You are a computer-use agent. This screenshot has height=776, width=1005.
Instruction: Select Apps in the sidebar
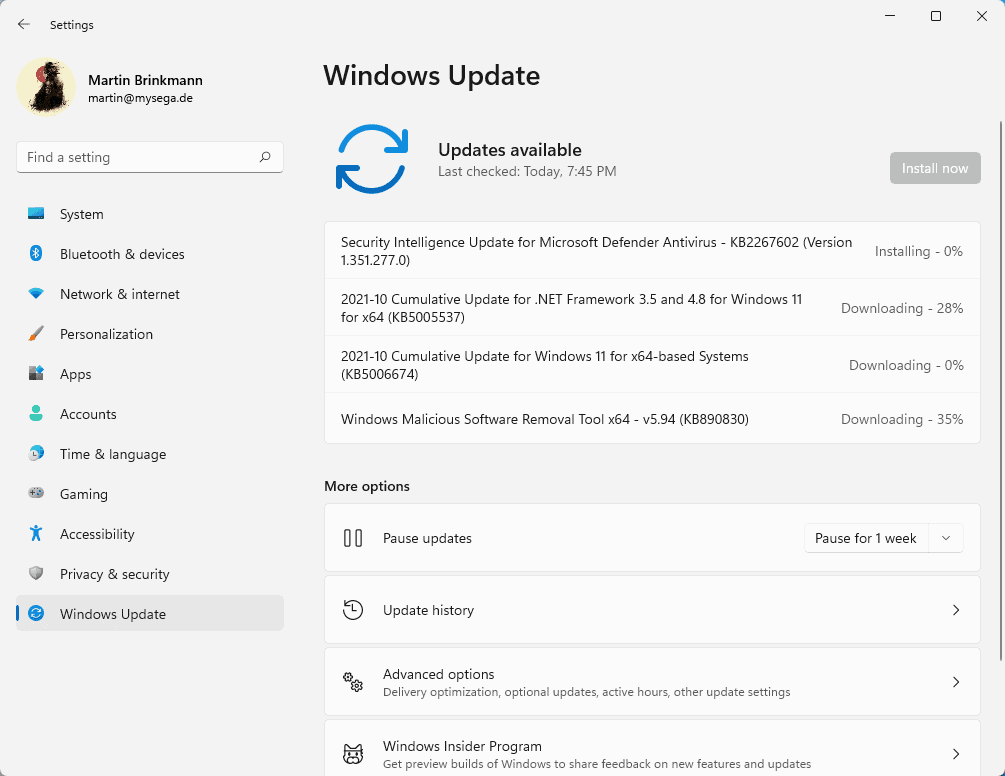coord(75,373)
